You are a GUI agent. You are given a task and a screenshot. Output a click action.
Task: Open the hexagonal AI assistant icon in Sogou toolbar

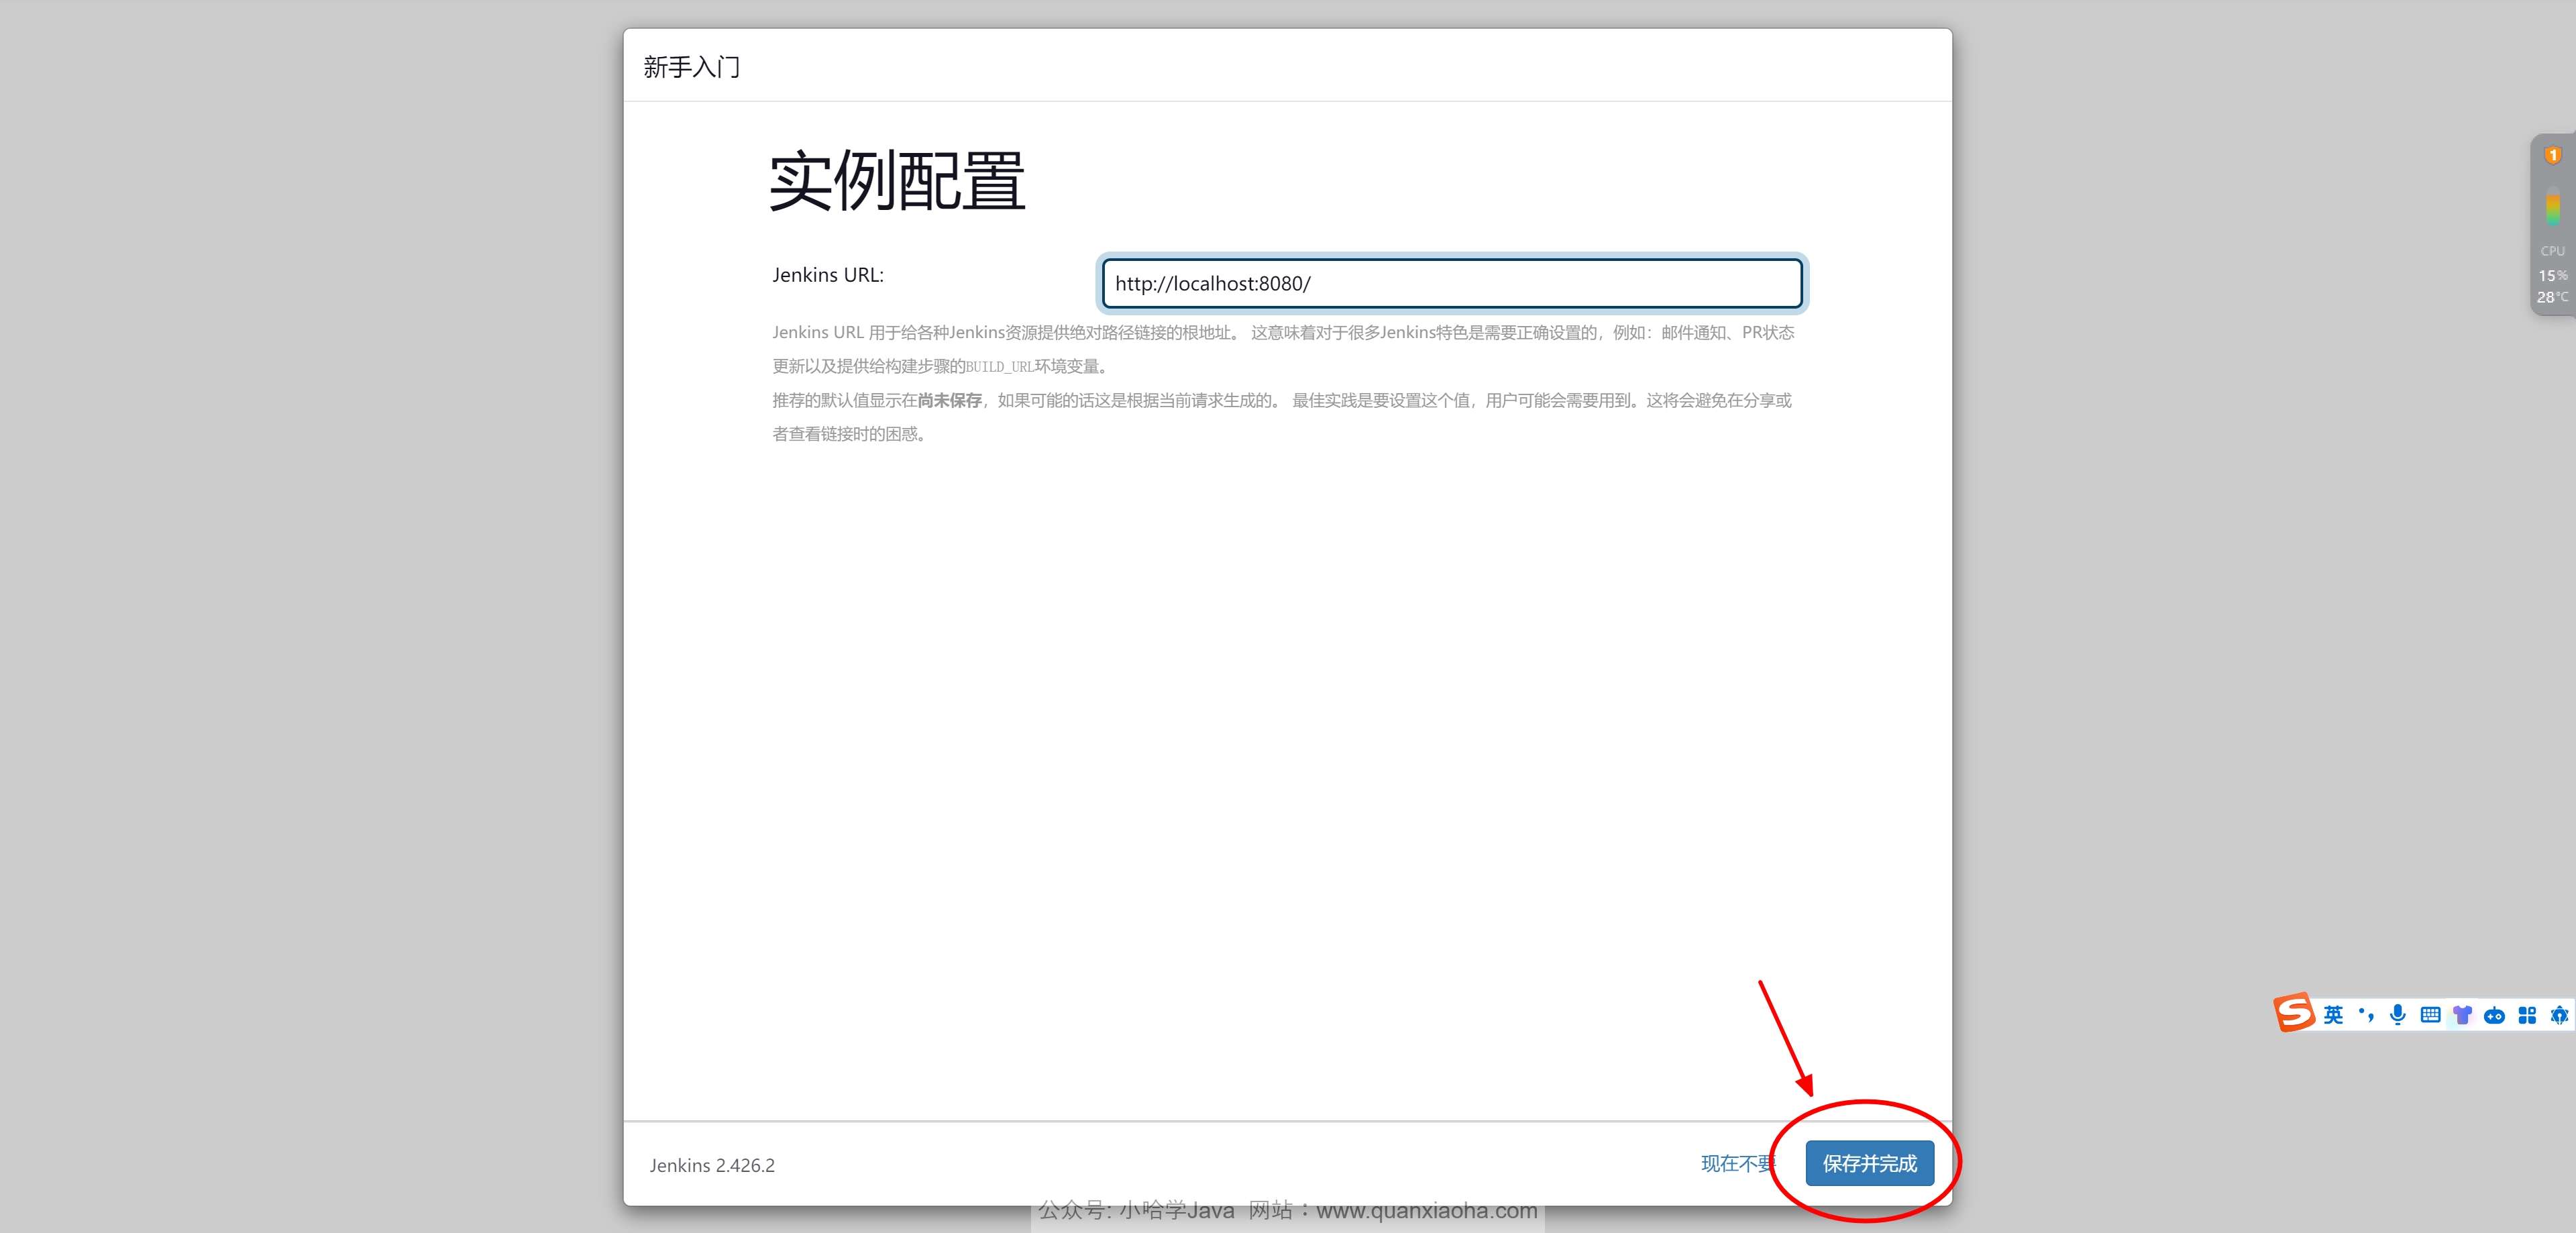[2559, 1015]
